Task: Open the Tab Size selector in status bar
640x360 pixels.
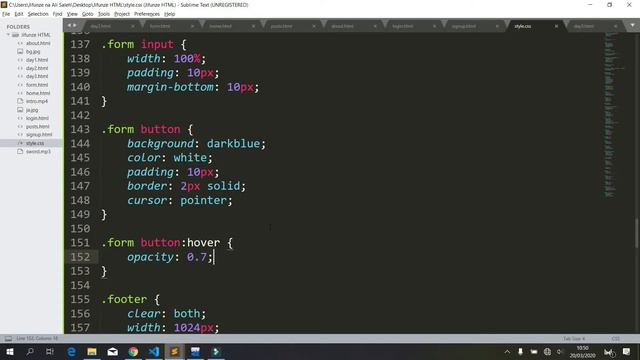Action: 574,338
